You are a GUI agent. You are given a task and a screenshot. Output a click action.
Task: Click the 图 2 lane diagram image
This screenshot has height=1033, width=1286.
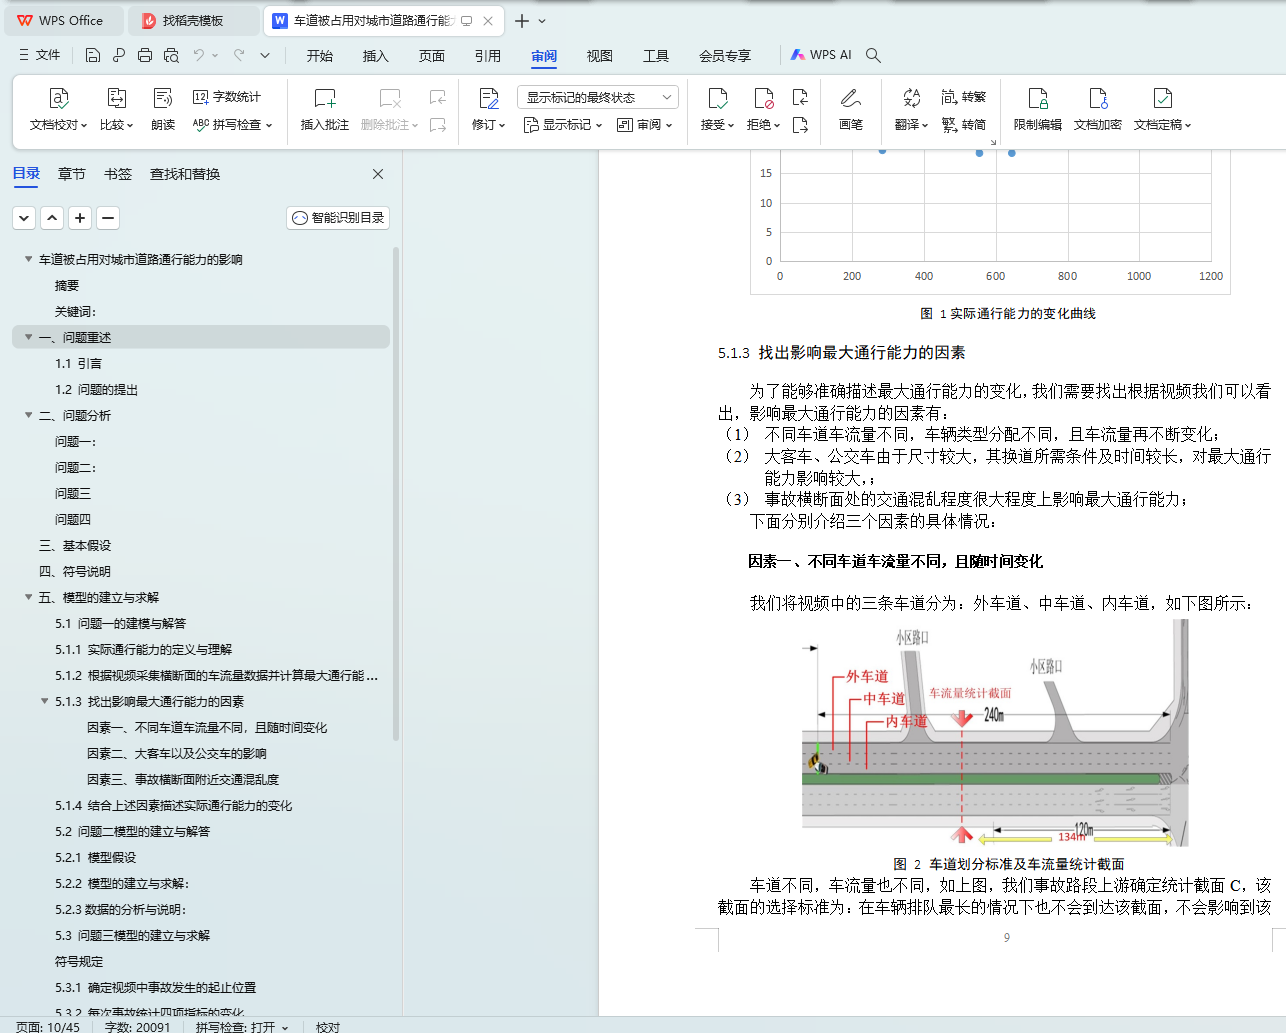click(995, 733)
